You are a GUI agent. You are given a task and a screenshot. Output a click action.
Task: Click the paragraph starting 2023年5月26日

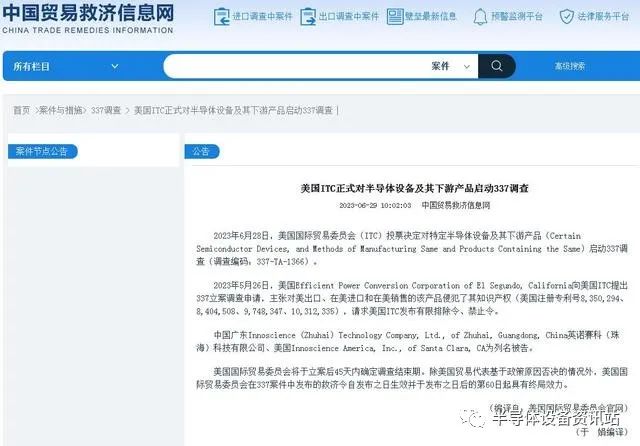[x=412, y=298]
